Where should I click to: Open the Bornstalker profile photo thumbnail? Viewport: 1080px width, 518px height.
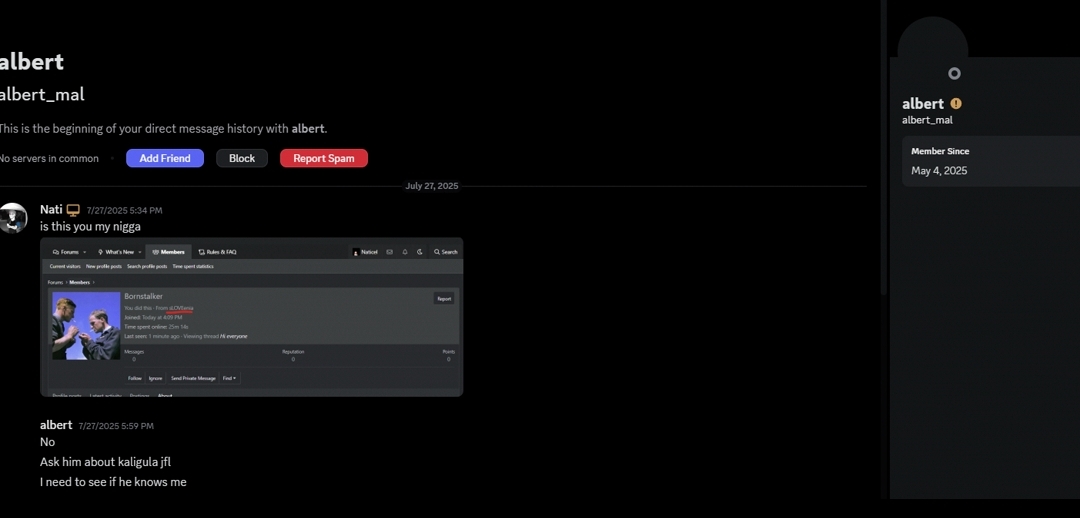click(x=86, y=325)
